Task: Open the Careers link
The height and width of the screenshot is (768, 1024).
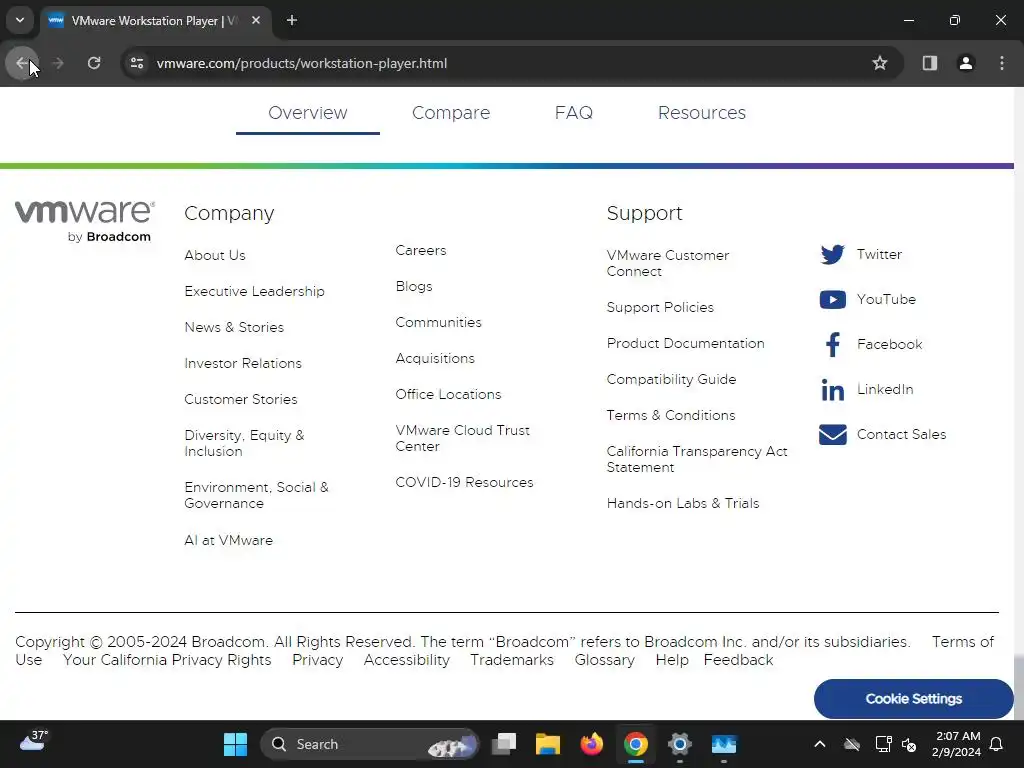Action: click(421, 250)
